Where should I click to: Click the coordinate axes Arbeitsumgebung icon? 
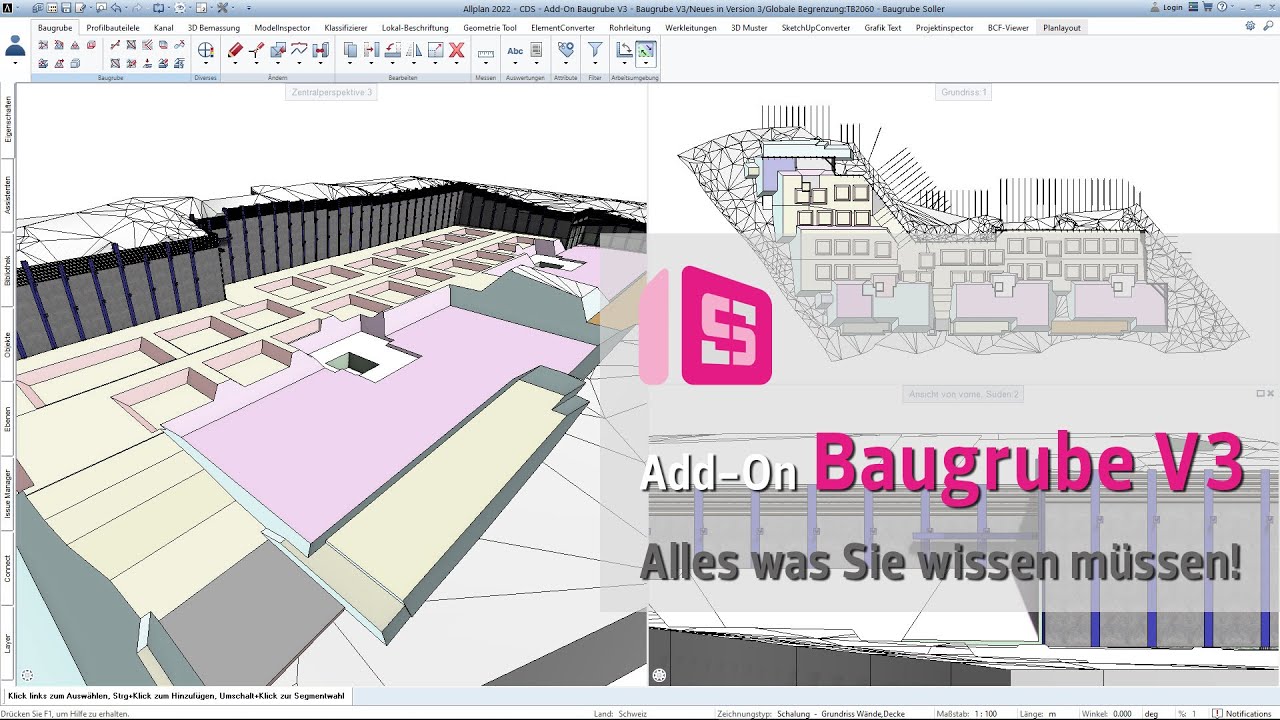coord(624,49)
